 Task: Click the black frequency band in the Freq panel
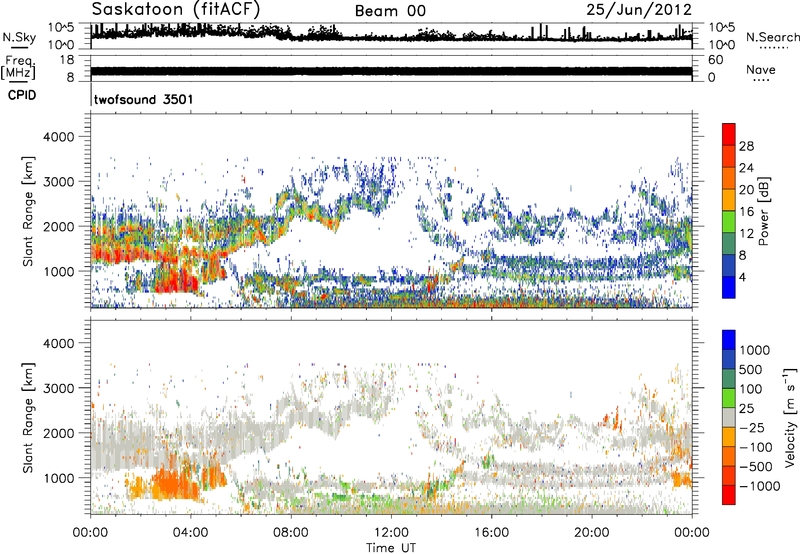pyautogui.click(x=391, y=71)
